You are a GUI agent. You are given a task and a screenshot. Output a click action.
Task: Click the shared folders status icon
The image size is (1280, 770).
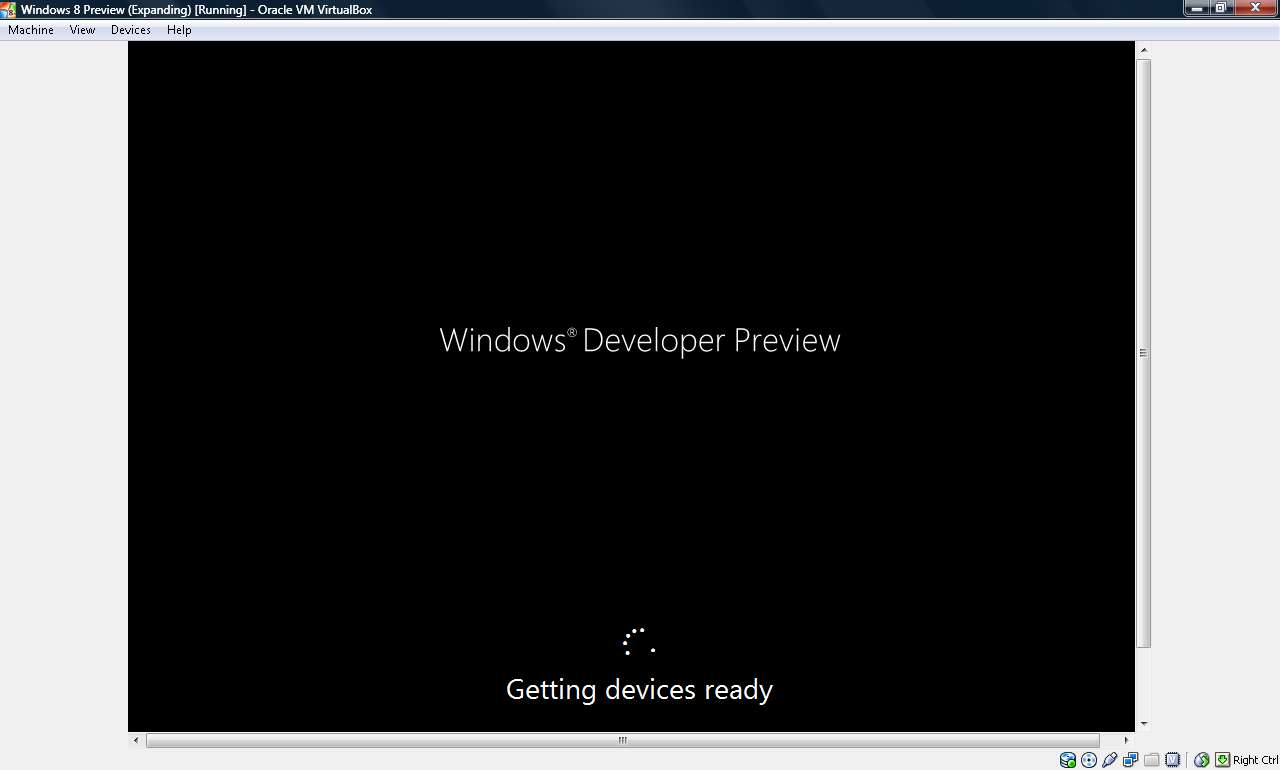point(1152,760)
